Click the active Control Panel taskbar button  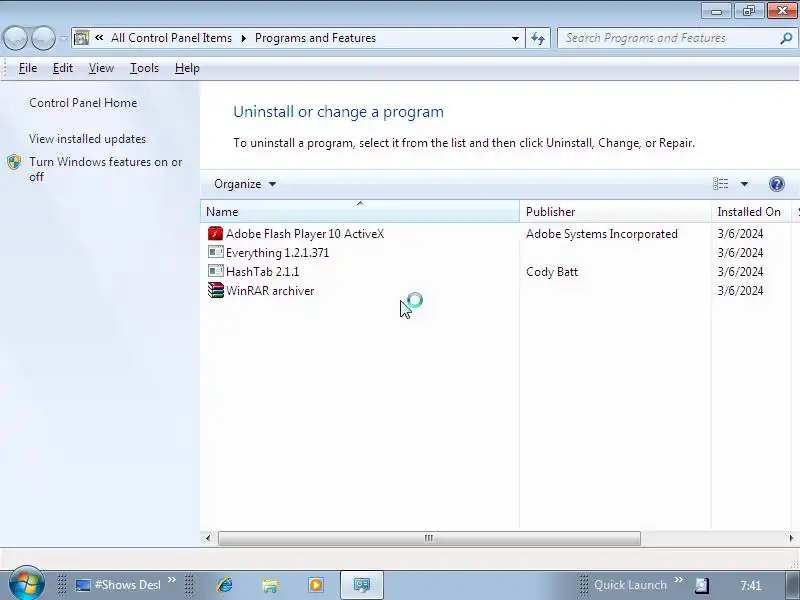pyautogui.click(x=362, y=585)
